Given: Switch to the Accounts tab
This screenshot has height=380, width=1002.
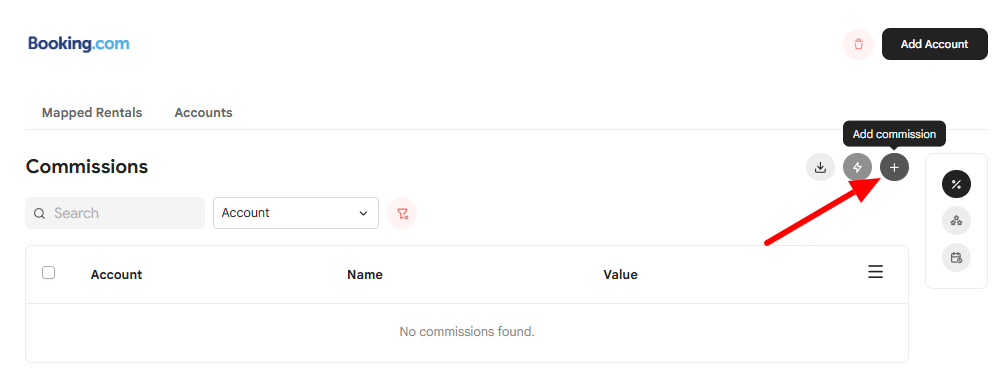Looking at the screenshot, I should coord(203,112).
